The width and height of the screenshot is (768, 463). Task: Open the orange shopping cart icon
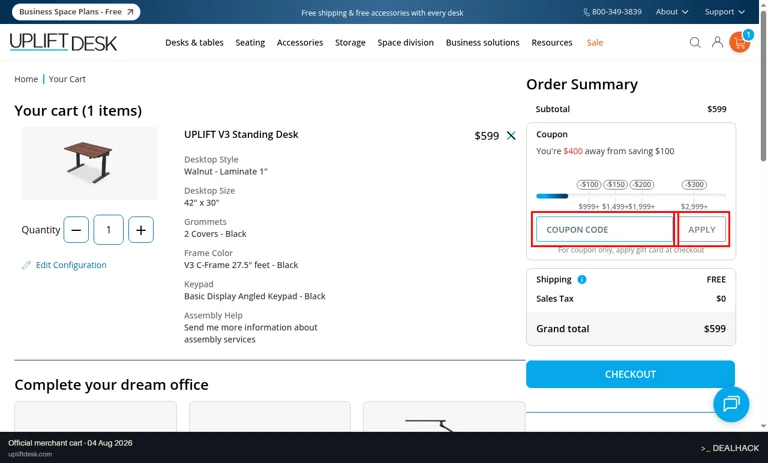(x=740, y=42)
